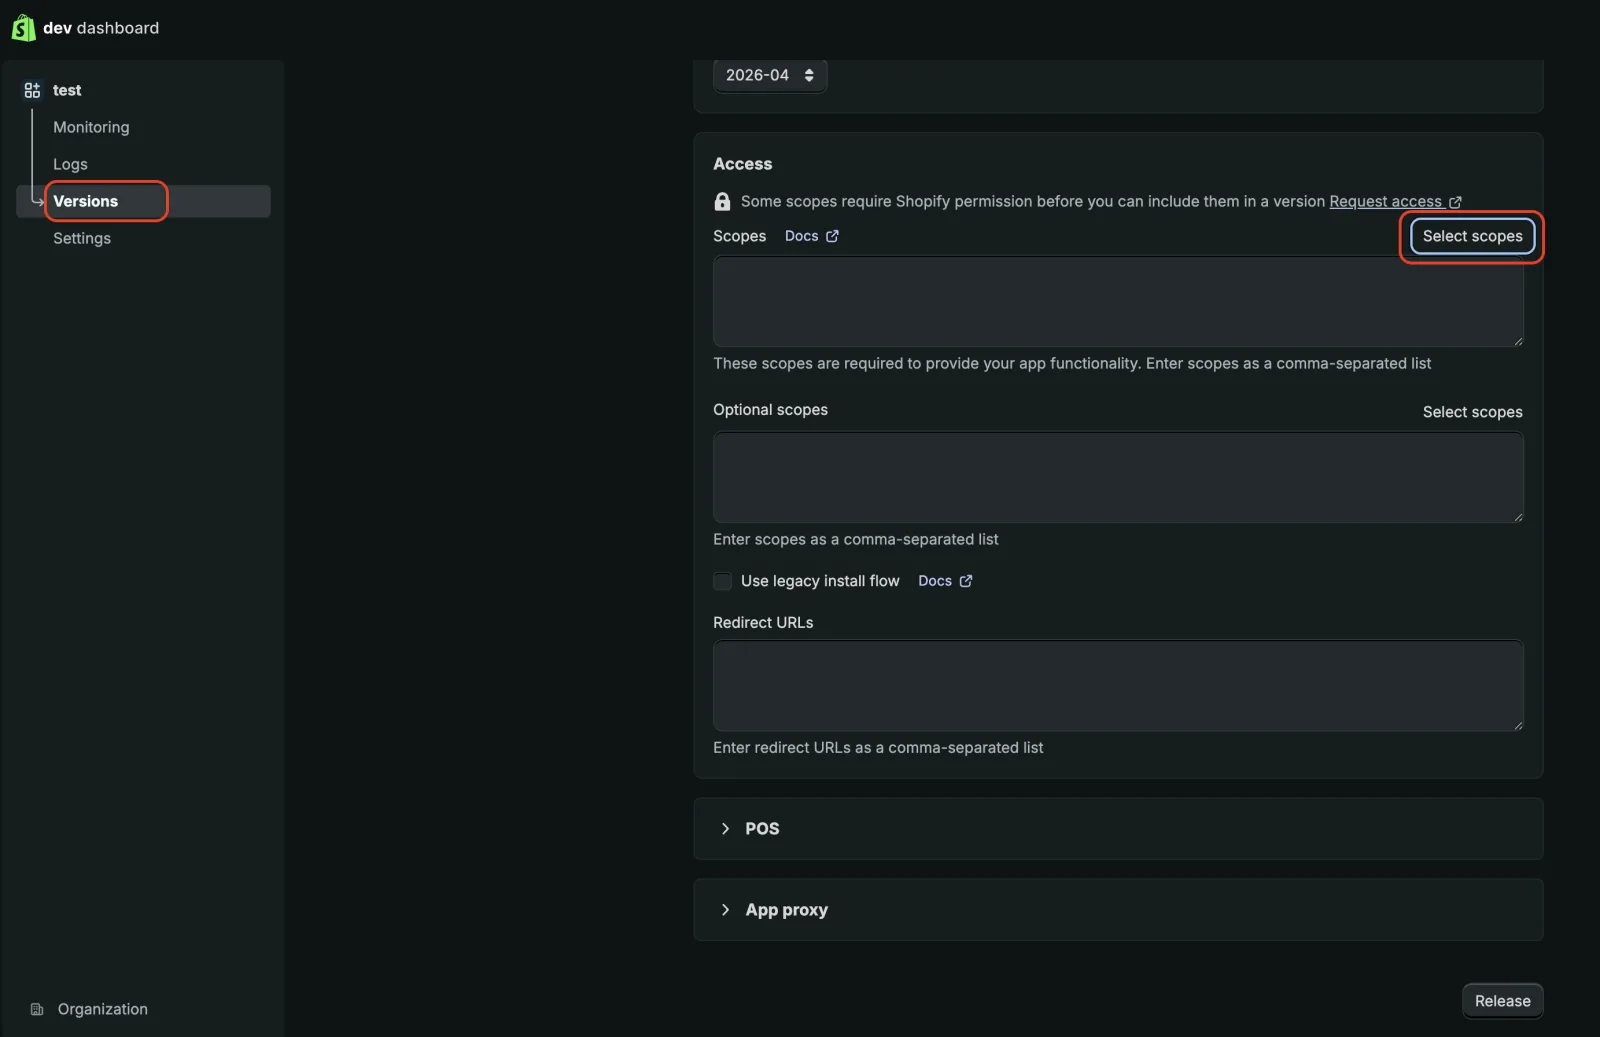Click the external link icon beside Scopes Docs
The width and height of the screenshot is (1600, 1037).
pos(832,236)
